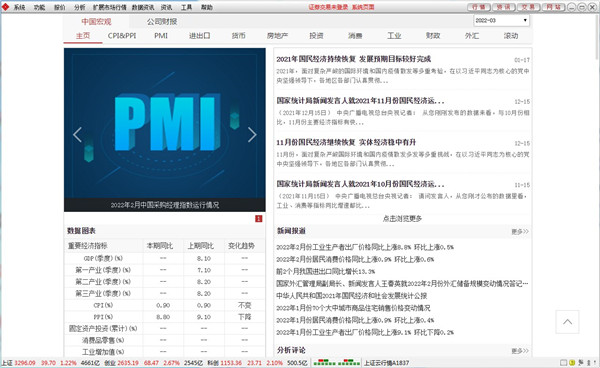The width and height of the screenshot is (600, 368).
Task: Select the 财政 sub-tab
Action: click(x=433, y=36)
